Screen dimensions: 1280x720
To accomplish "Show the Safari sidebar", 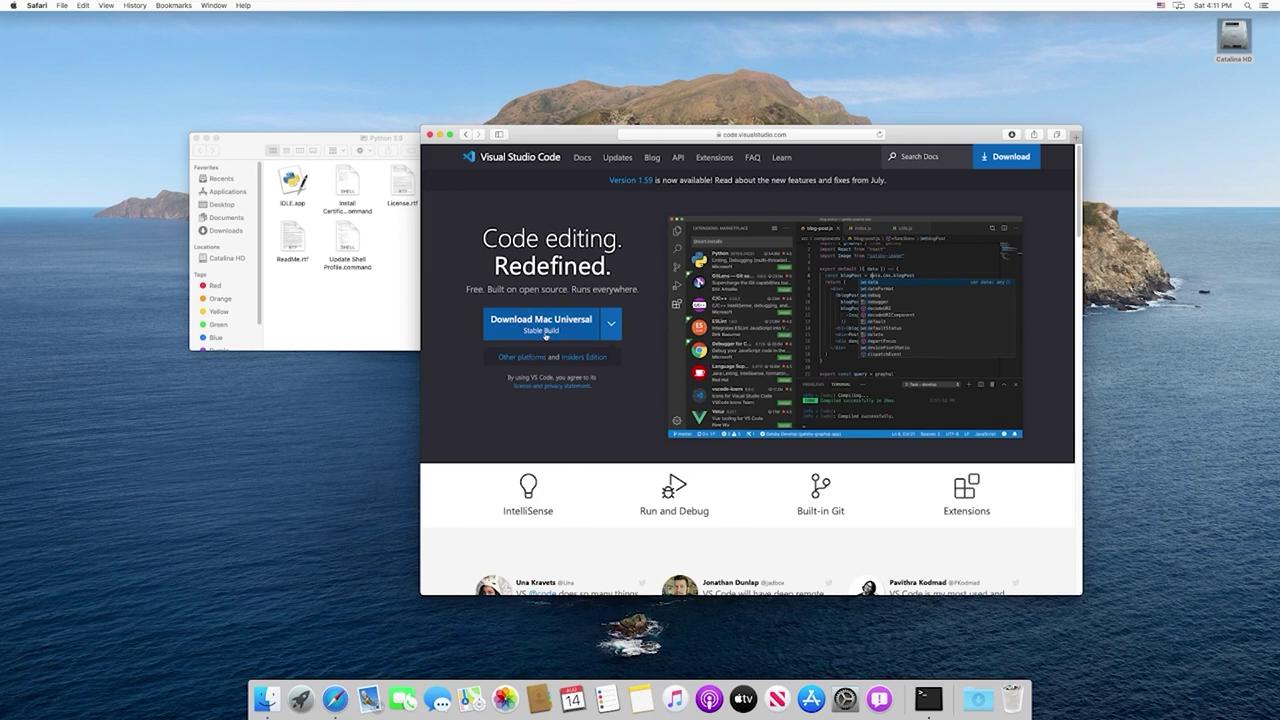I will pyautogui.click(x=499, y=134).
